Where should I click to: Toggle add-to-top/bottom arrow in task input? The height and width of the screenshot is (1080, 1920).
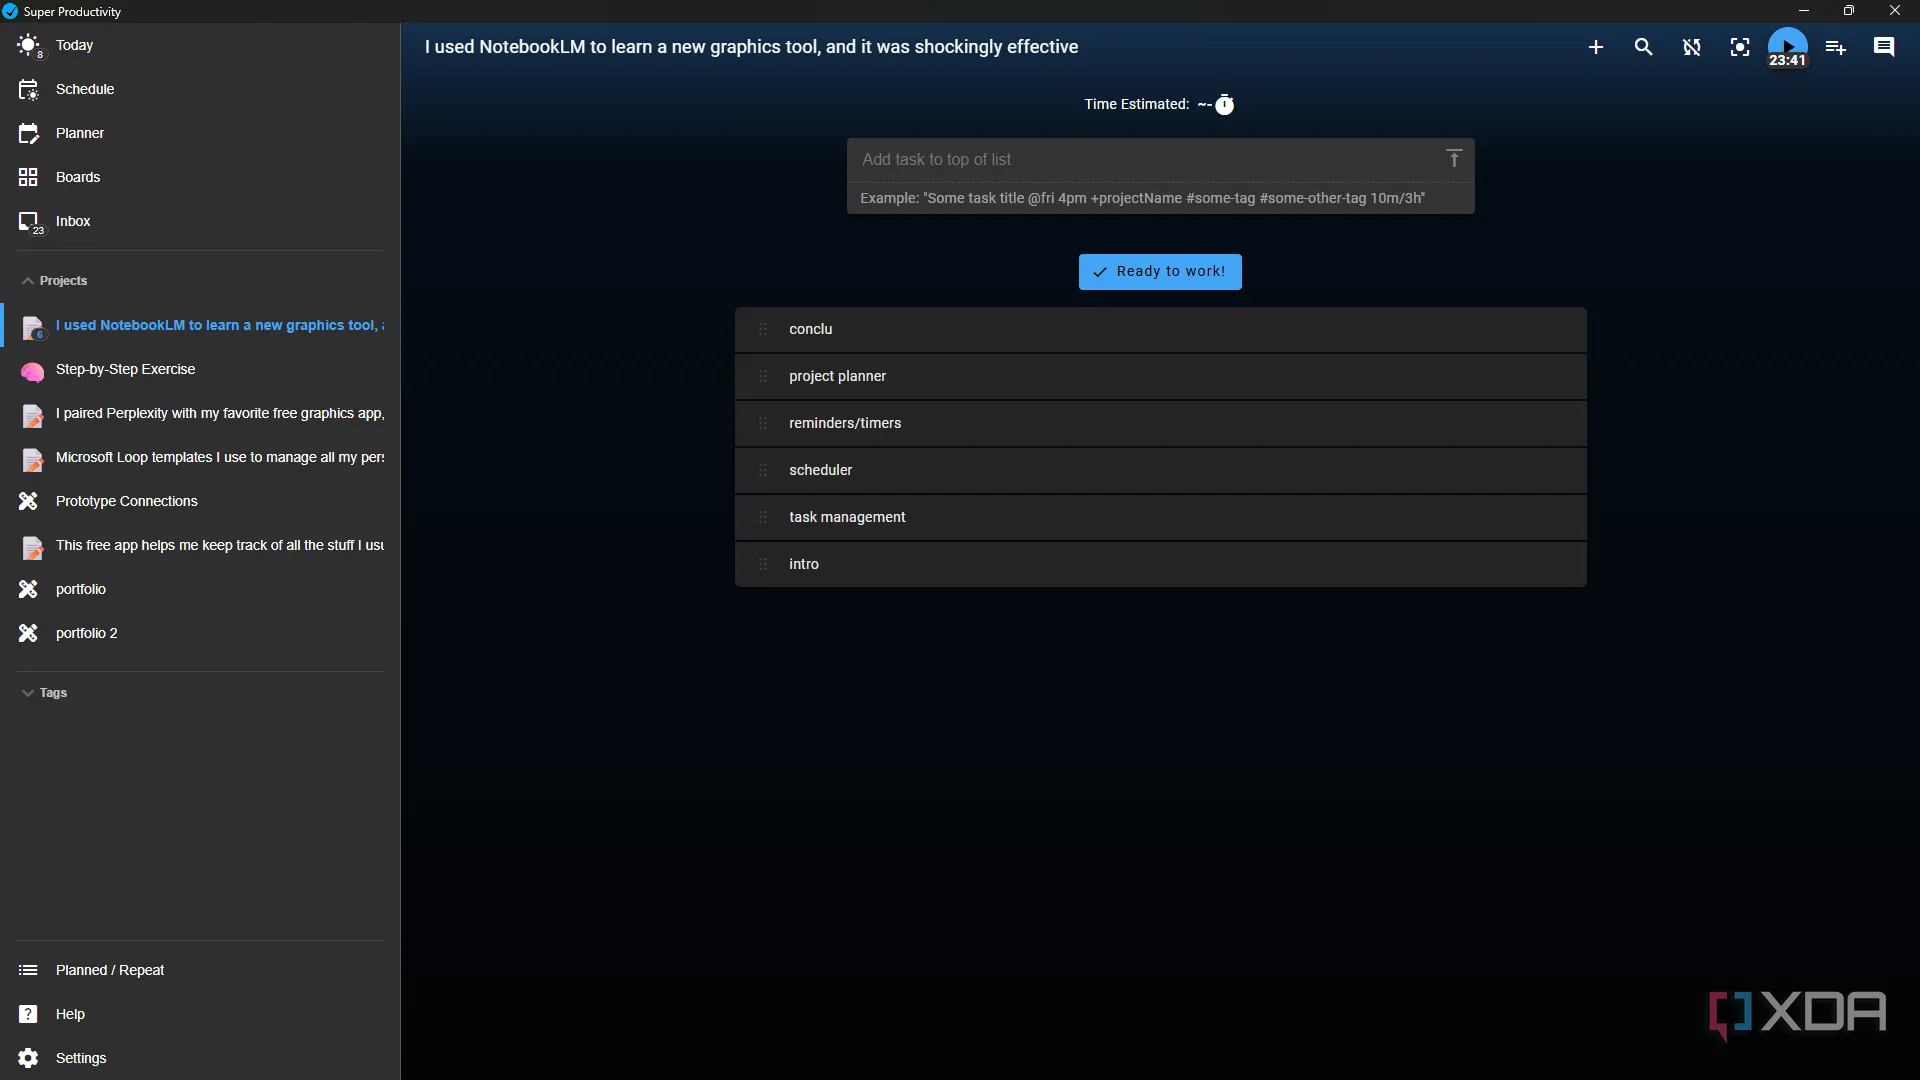click(x=1454, y=159)
